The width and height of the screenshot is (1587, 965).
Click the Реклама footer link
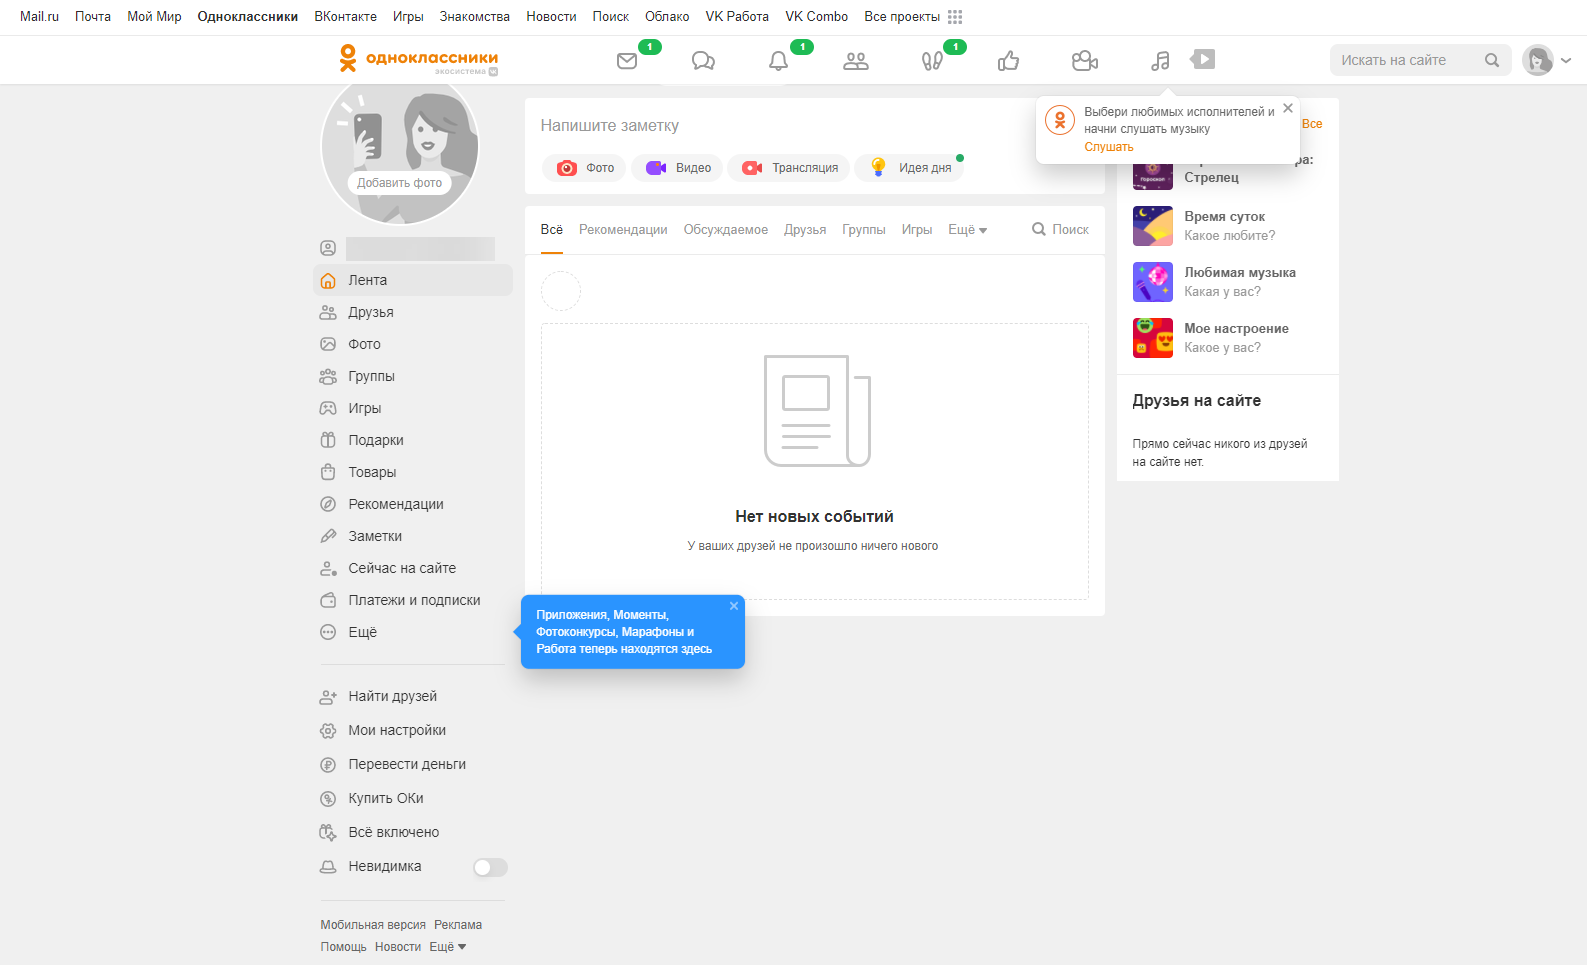458,925
